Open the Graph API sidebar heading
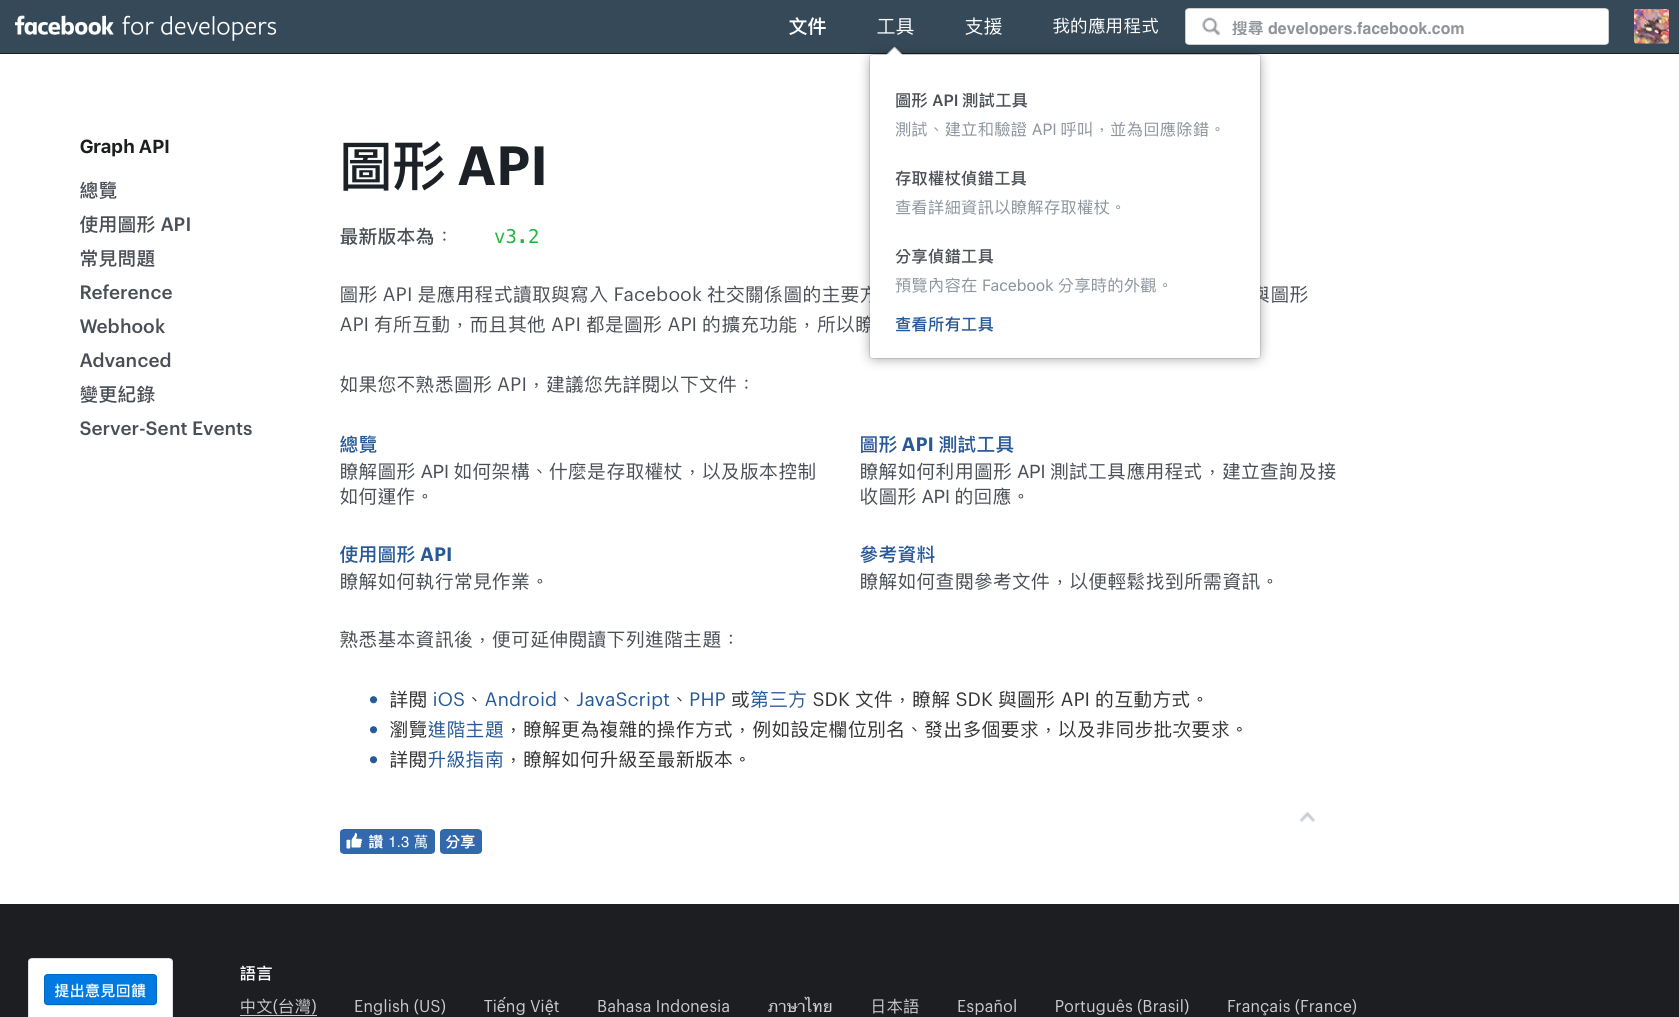Image resolution: width=1679 pixels, height=1017 pixels. click(125, 147)
